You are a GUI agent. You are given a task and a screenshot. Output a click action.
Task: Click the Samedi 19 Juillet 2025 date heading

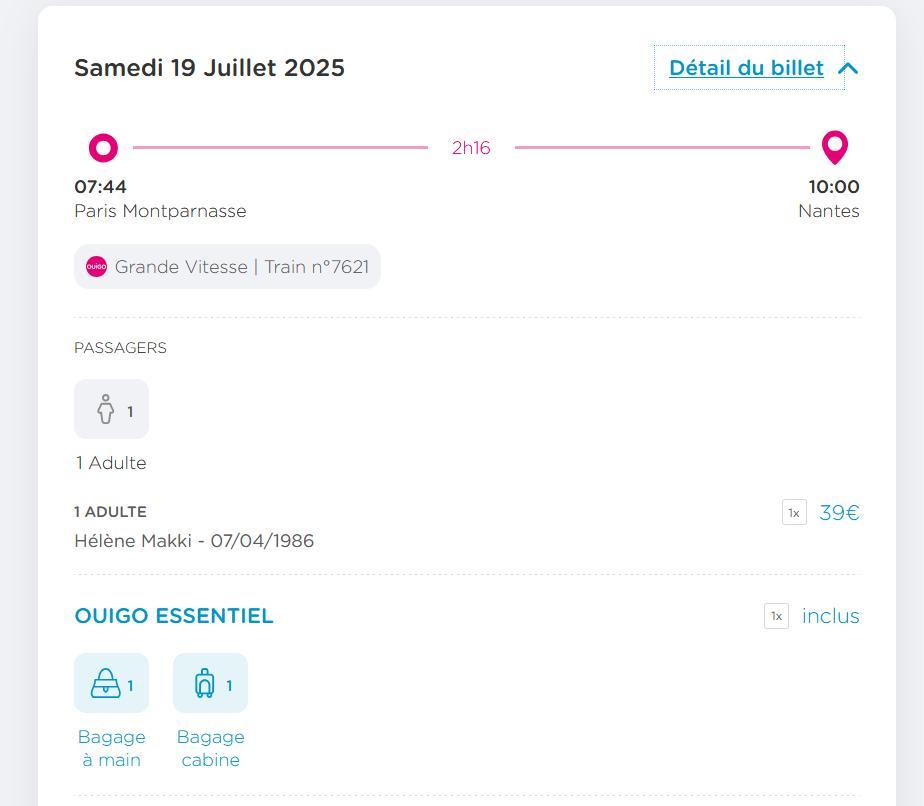pyautogui.click(x=209, y=68)
